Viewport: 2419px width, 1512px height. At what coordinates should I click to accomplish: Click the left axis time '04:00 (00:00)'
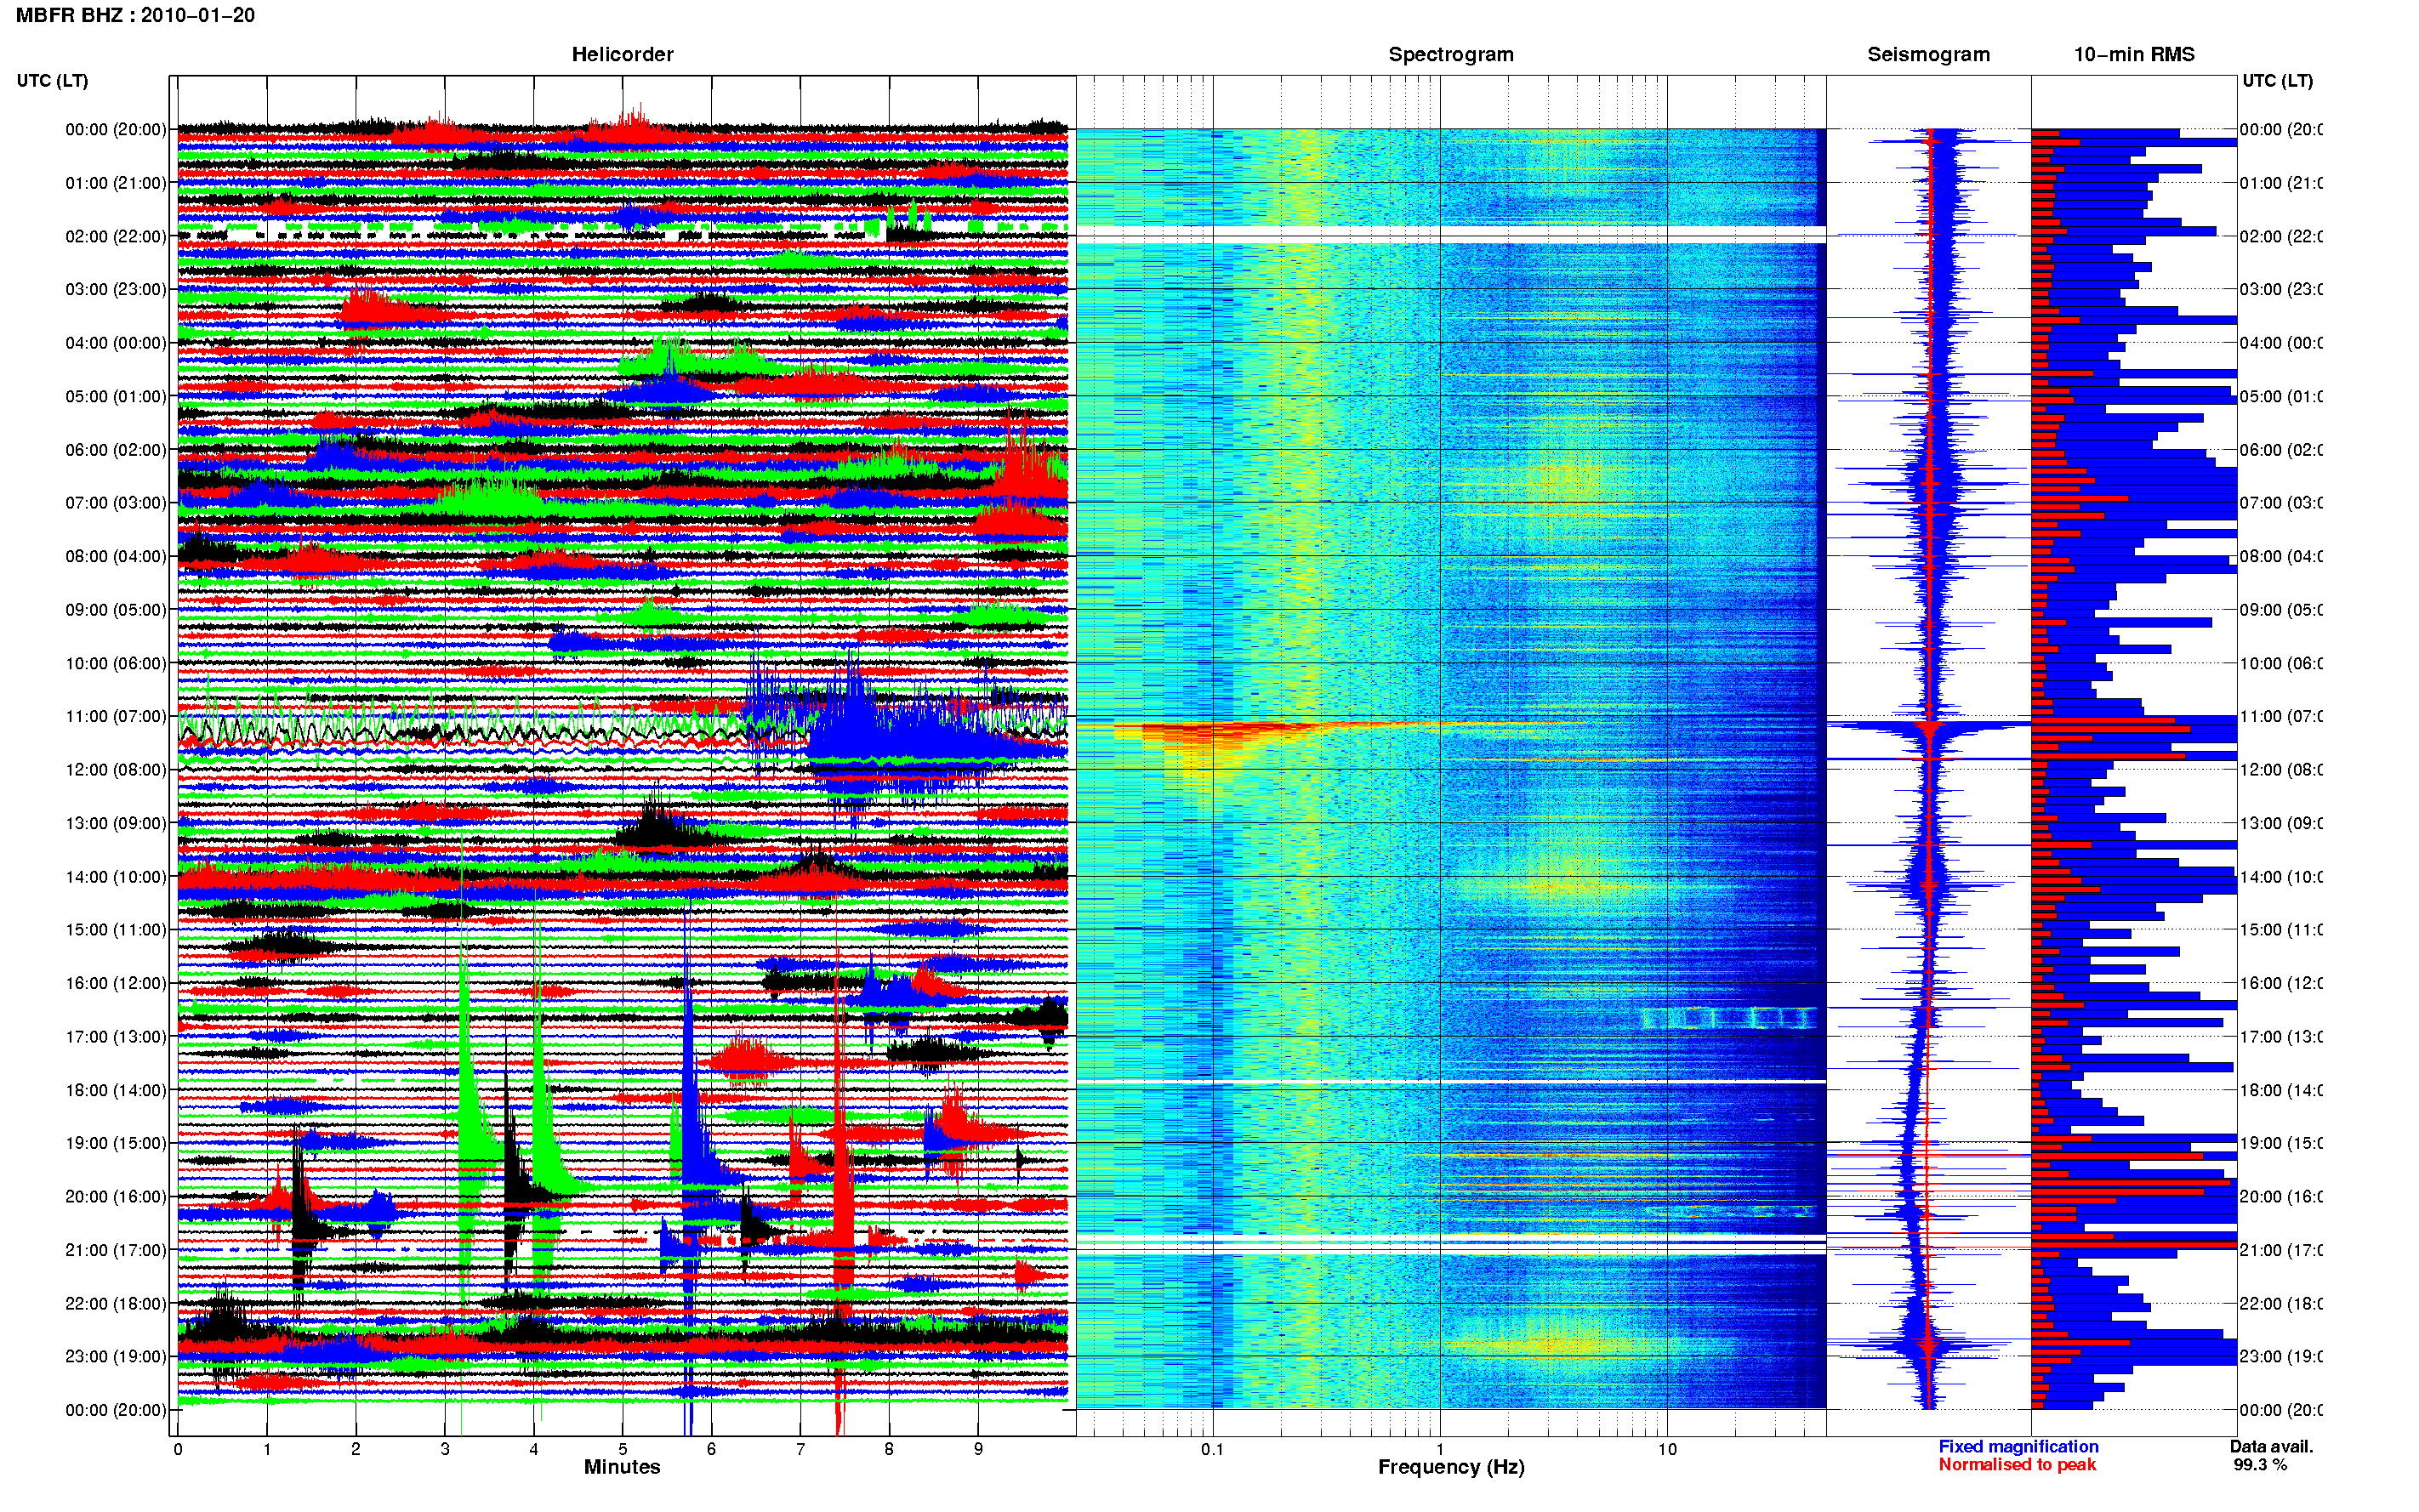pos(116,343)
